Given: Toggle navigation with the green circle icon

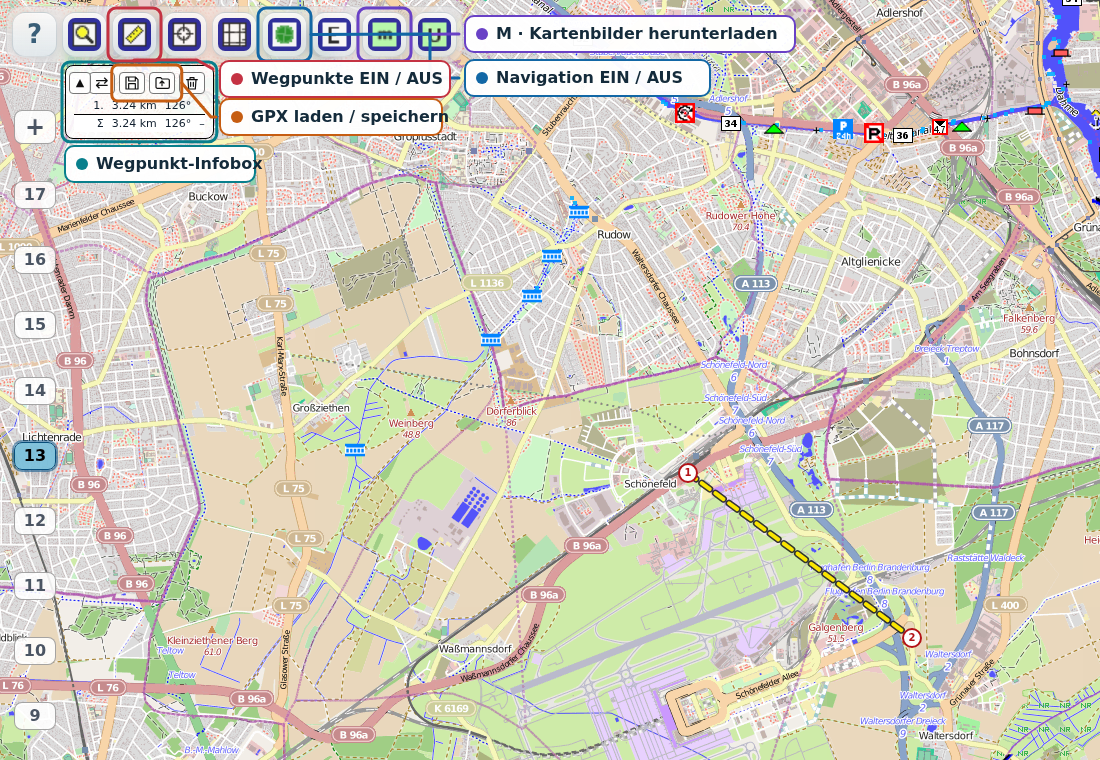Looking at the screenshot, I should 284,34.
